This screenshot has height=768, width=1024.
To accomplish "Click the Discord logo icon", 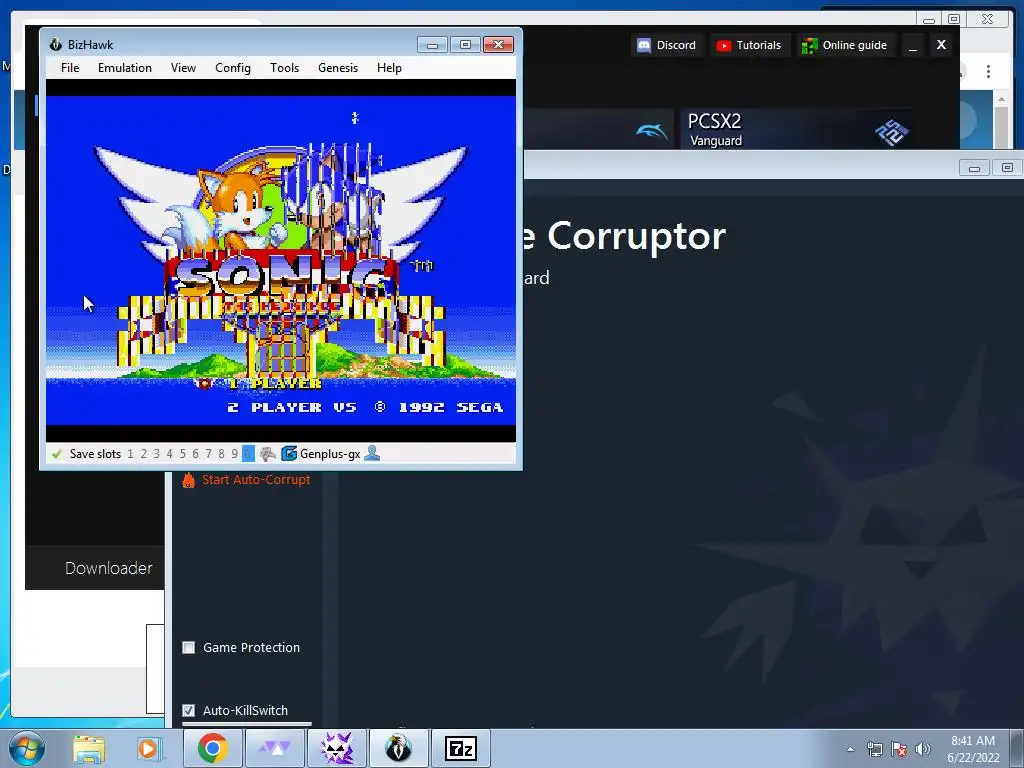I will coord(644,45).
